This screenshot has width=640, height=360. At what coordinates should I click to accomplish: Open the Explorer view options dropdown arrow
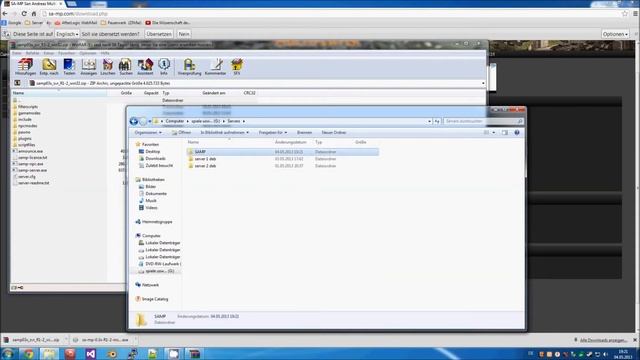click(x=493, y=133)
